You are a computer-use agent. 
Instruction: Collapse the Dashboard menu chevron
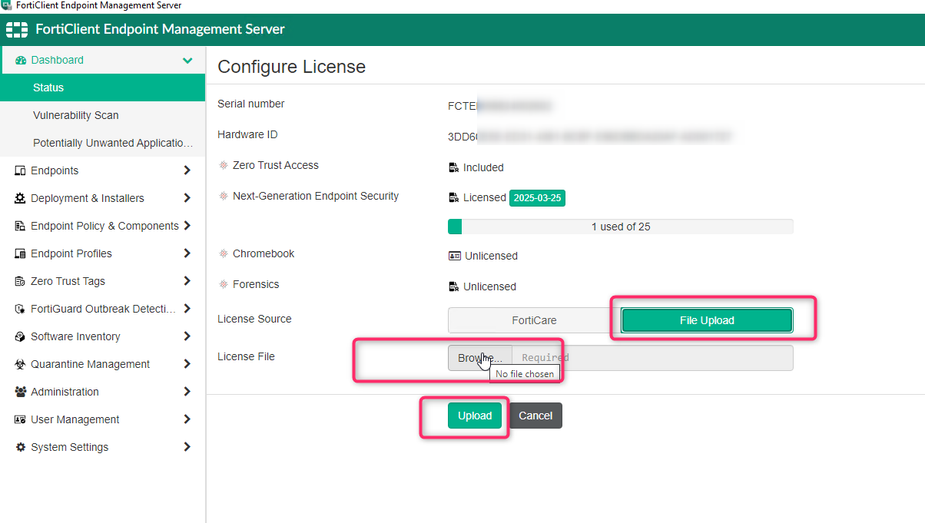coord(187,60)
